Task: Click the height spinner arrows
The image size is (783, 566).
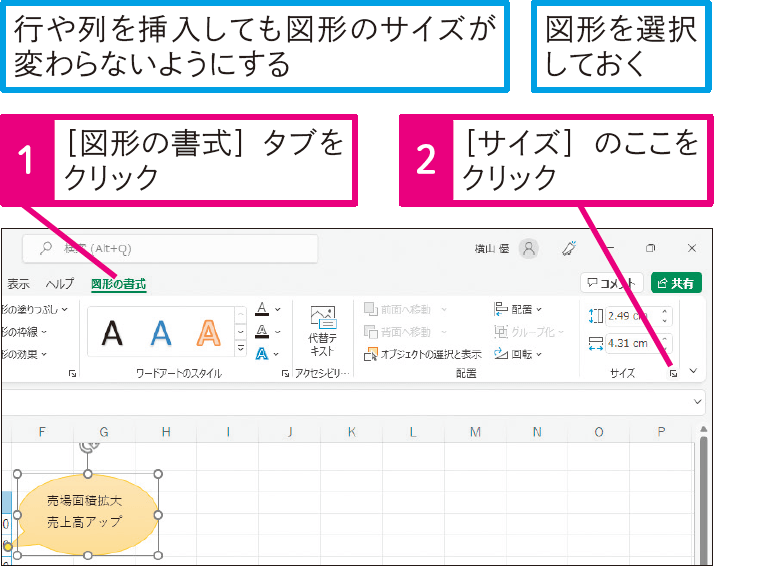Action: click(x=665, y=316)
